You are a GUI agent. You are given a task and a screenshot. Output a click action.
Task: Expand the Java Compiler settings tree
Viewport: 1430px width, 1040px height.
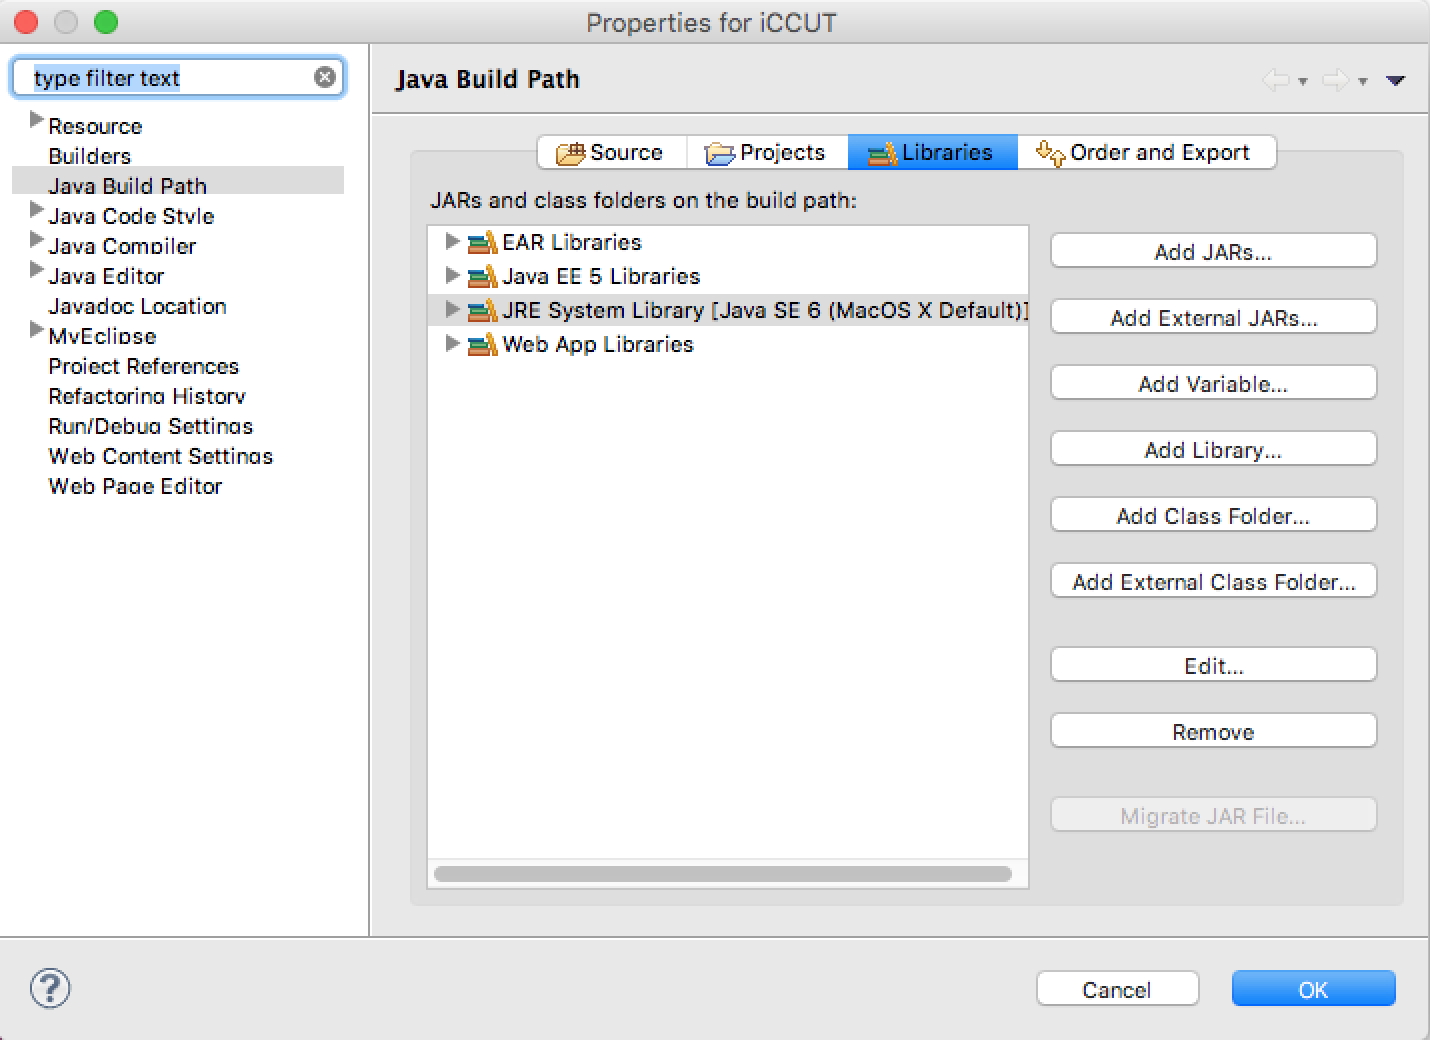click(37, 240)
